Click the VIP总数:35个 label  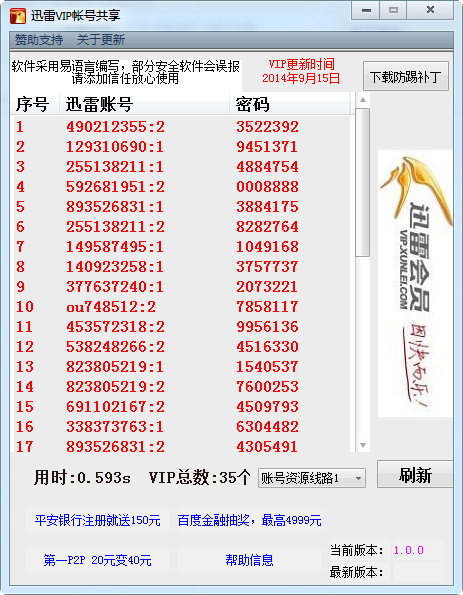(200, 477)
